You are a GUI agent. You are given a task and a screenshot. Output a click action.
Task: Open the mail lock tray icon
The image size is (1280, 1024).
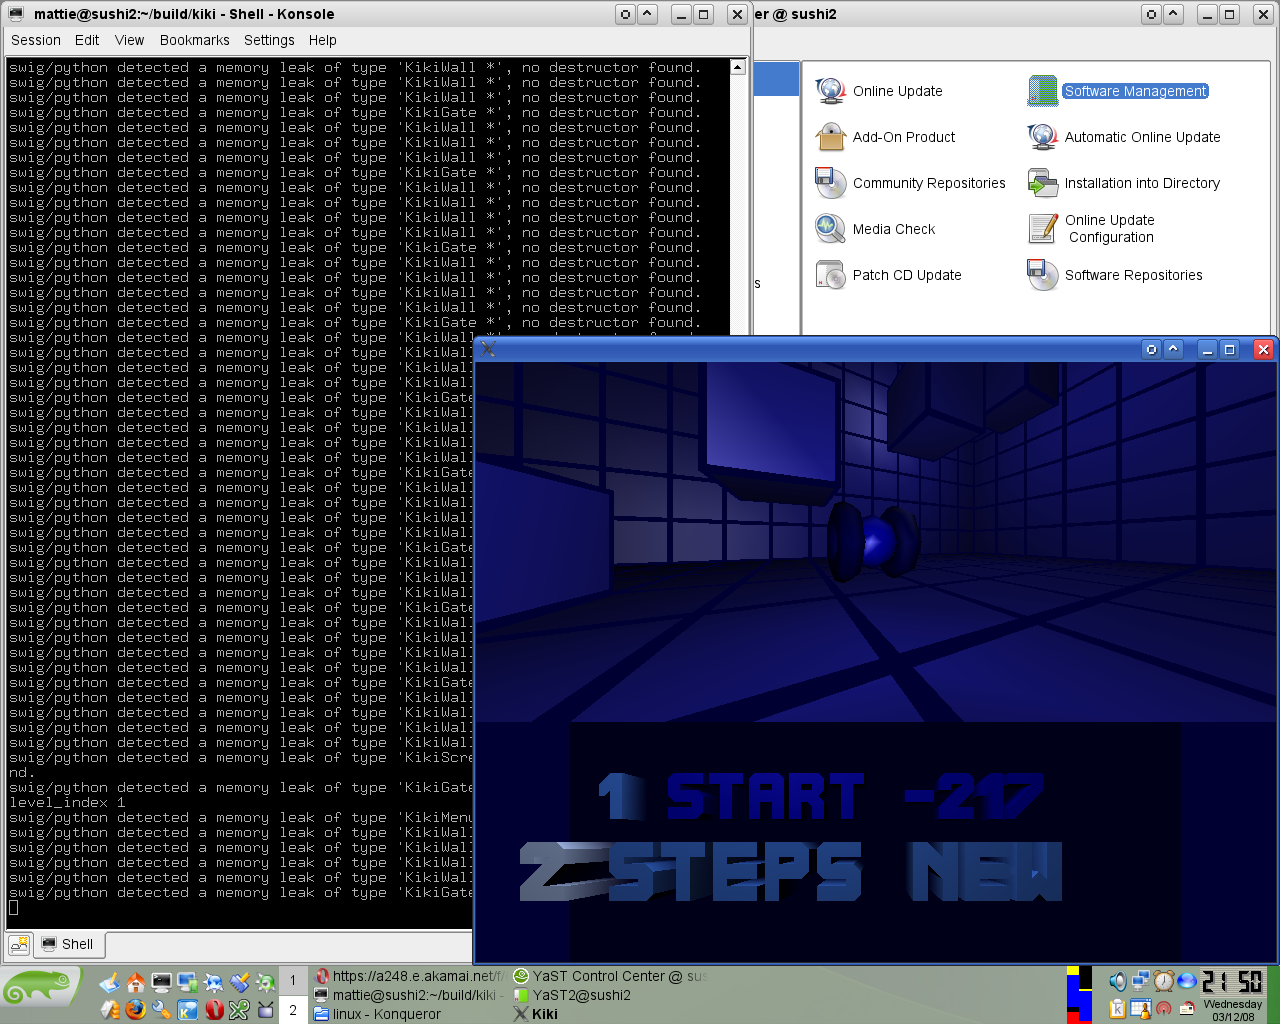tap(1187, 1008)
